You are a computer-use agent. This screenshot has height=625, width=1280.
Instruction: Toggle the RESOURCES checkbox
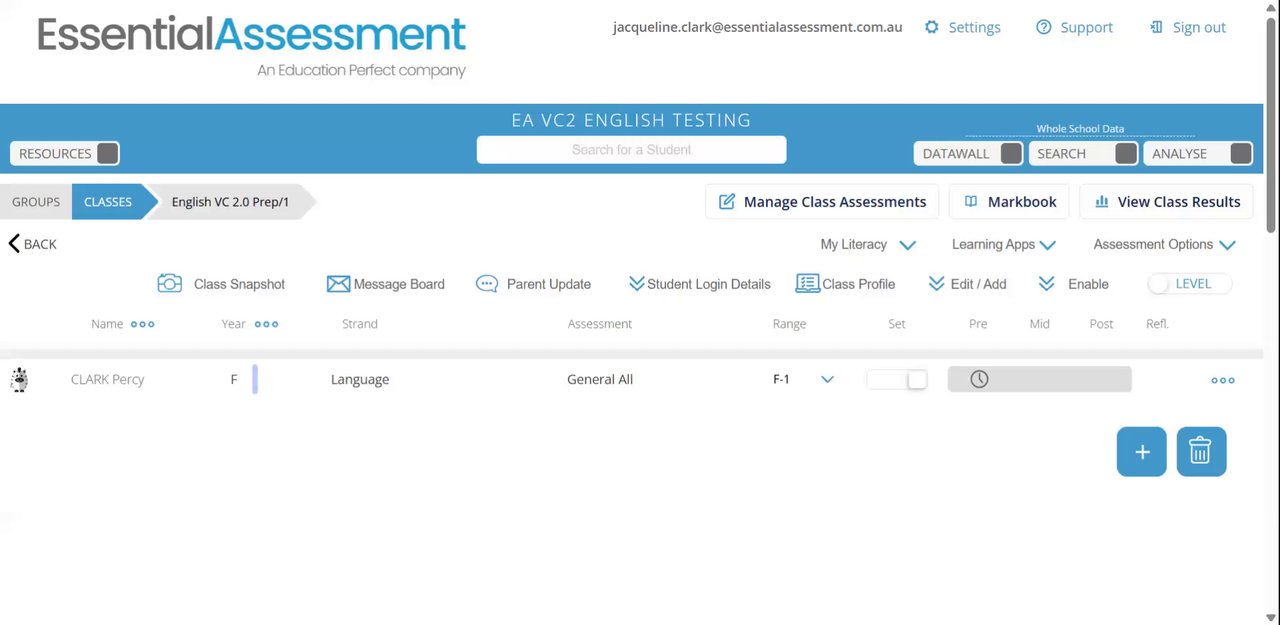(108, 153)
